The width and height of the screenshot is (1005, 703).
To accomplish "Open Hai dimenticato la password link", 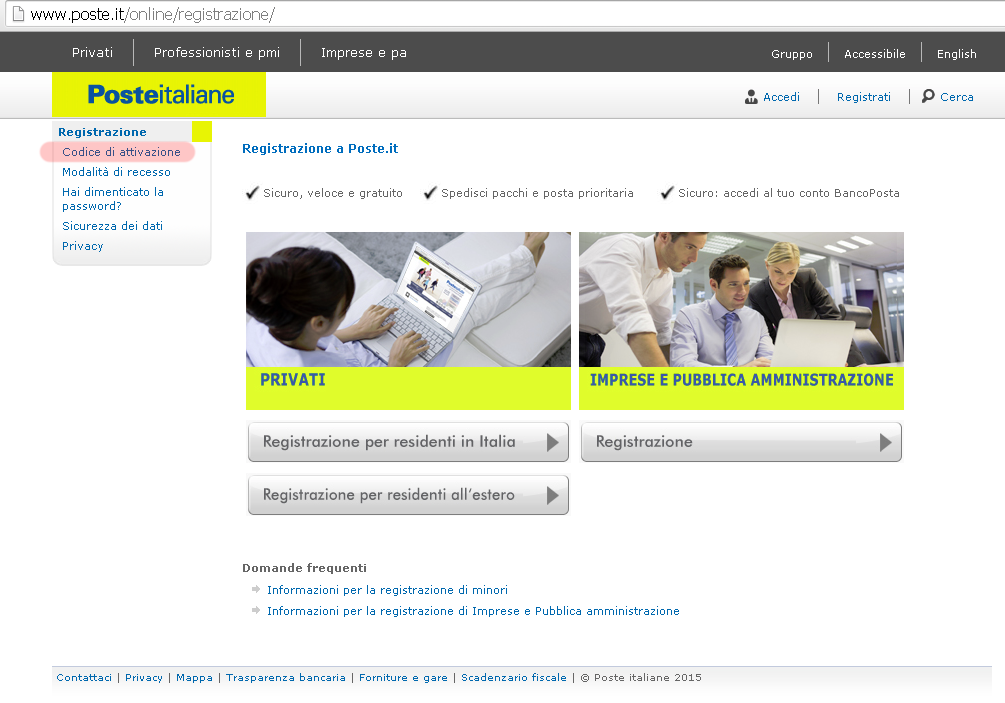I will pos(113,199).
